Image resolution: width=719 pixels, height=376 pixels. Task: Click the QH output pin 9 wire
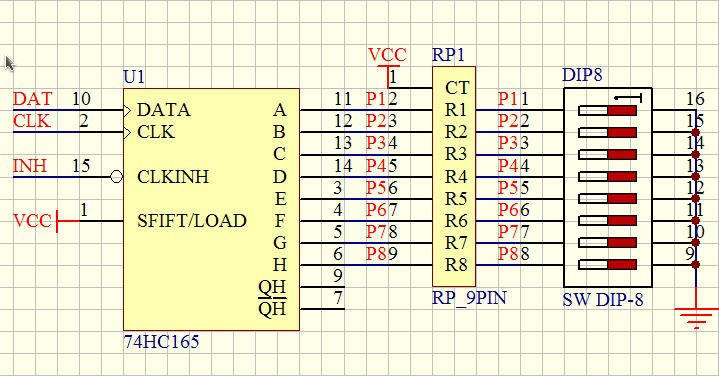322,287
